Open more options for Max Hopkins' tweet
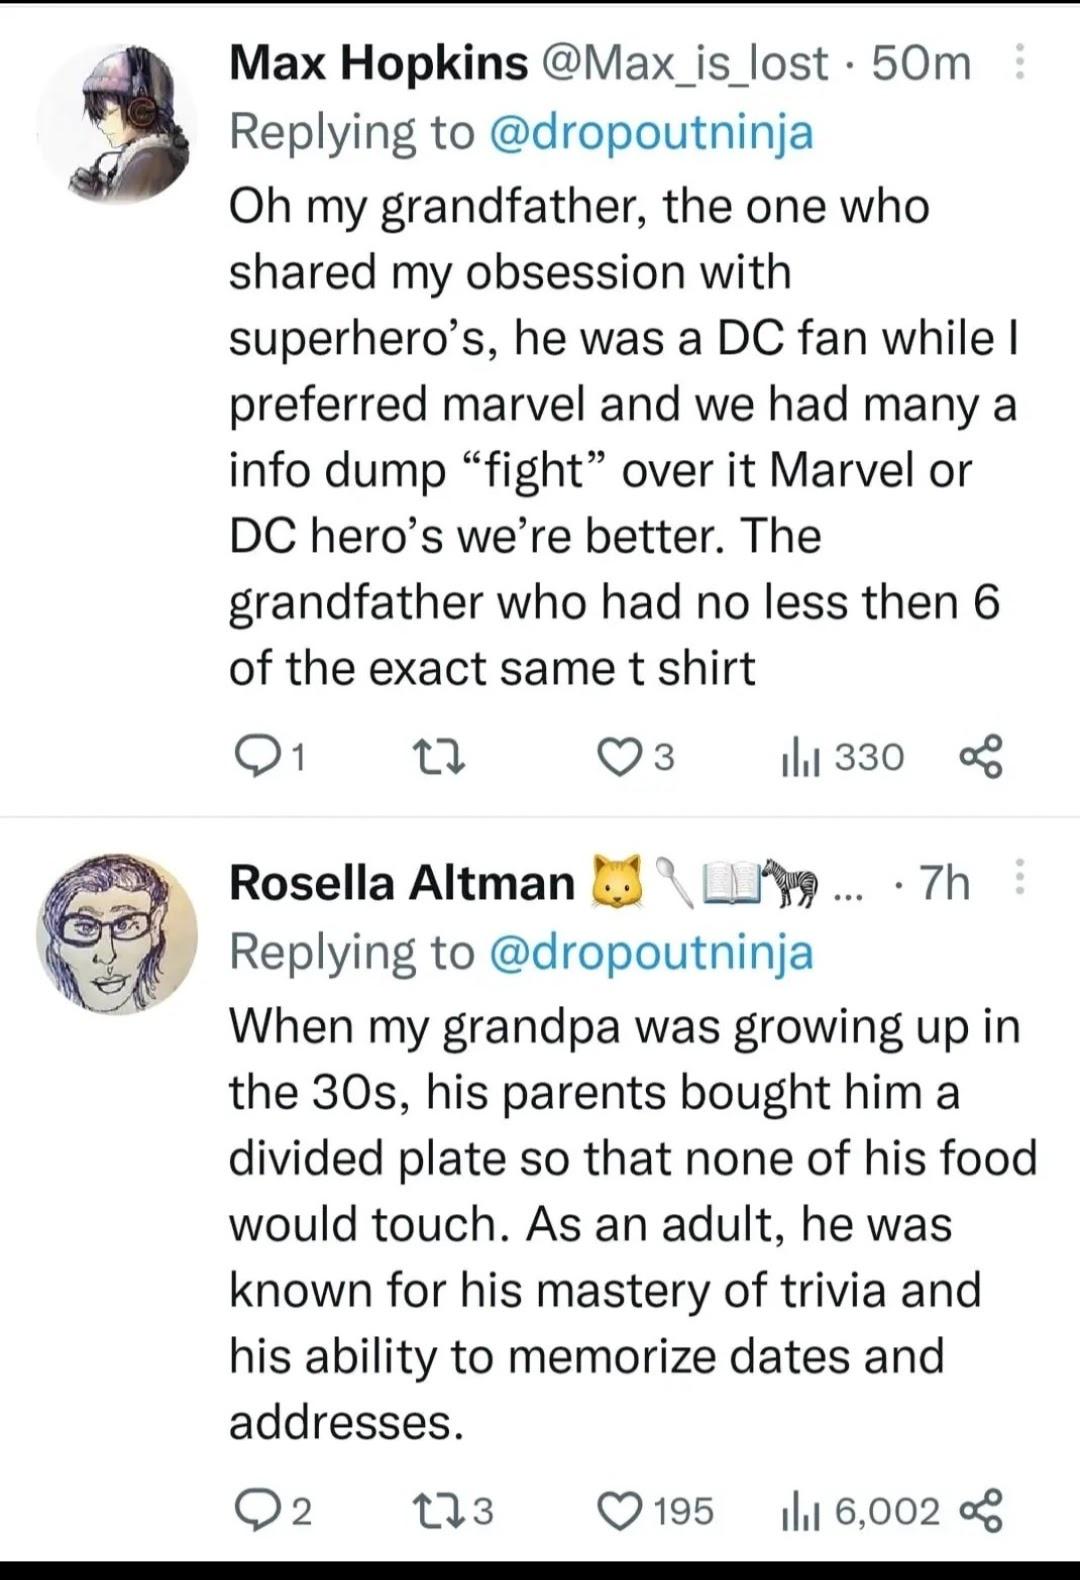This screenshot has width=1080, height=1580. pyautogui.click(x=1019, y=61)
